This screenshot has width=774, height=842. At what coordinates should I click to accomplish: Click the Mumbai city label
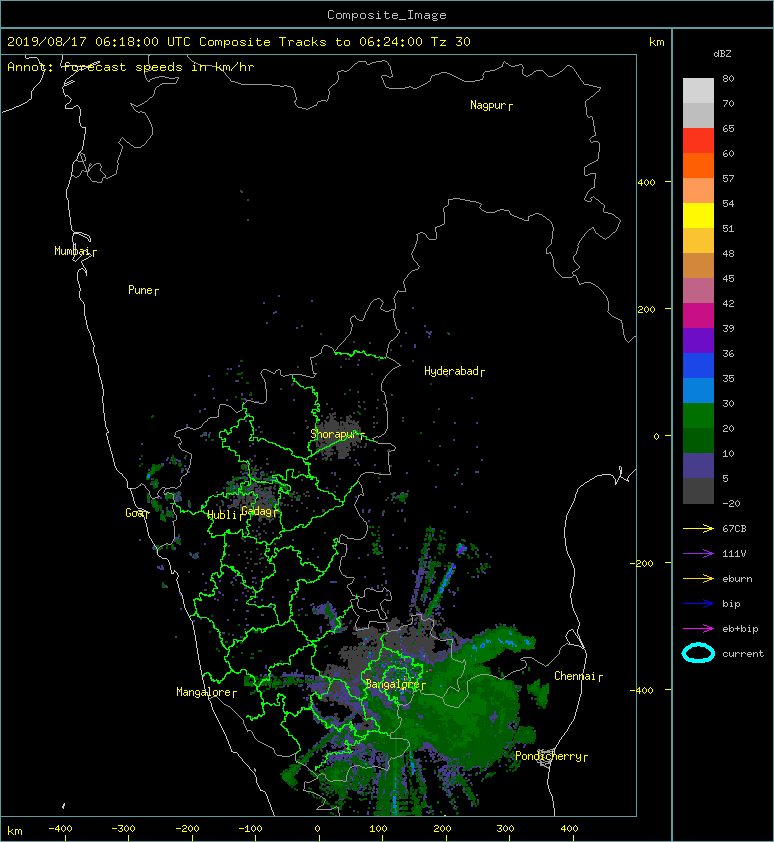click(x=72, y=251)
